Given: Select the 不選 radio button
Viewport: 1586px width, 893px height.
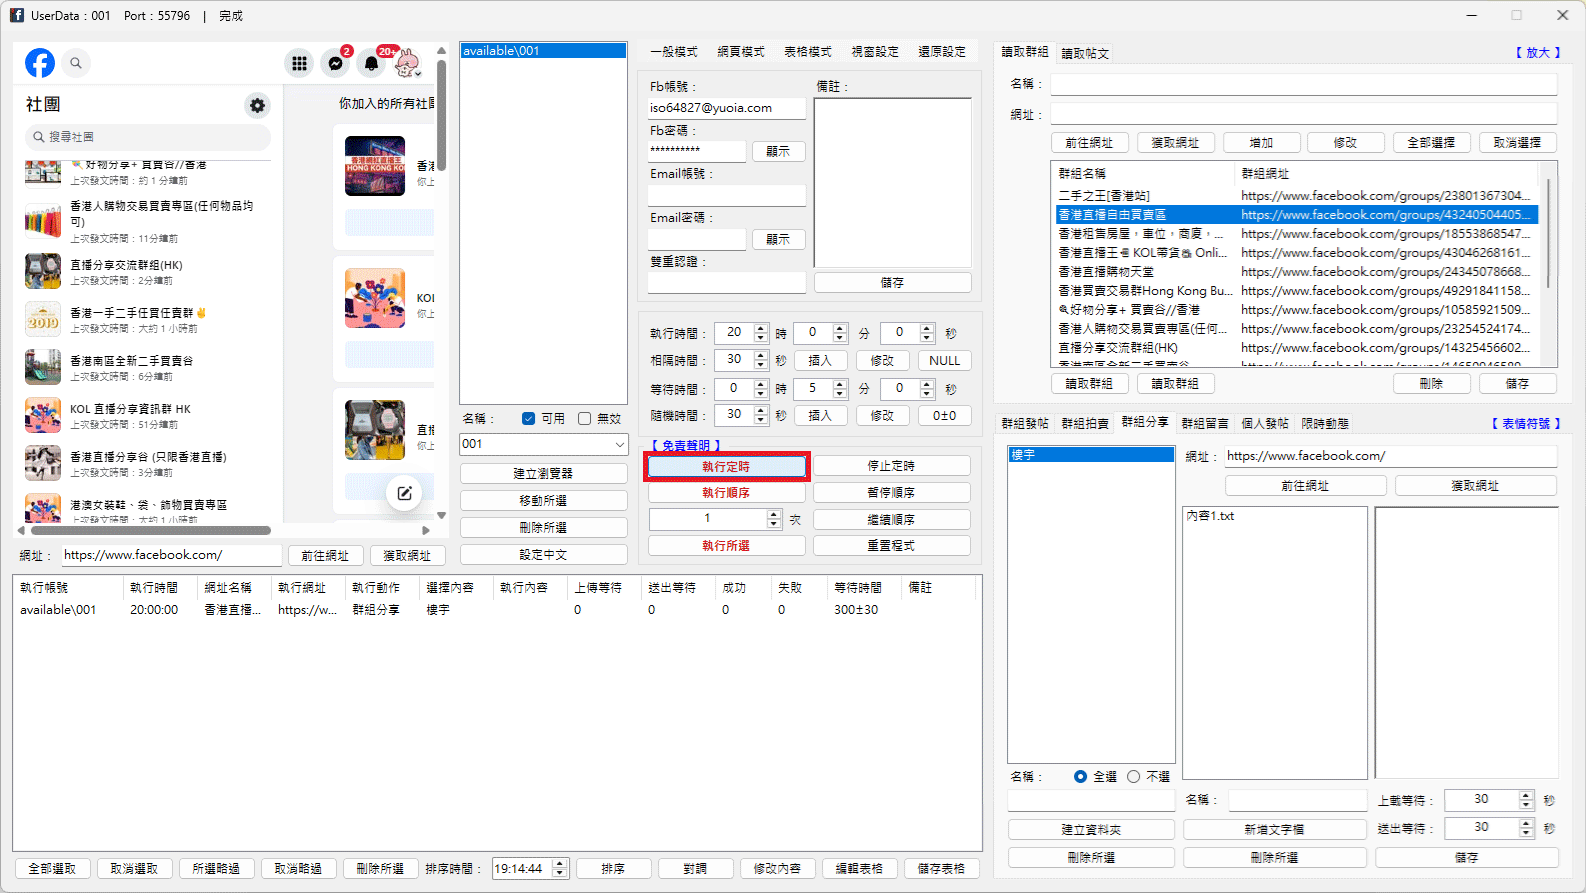Looking at the screenshot, I should (x=1133, y=777).
